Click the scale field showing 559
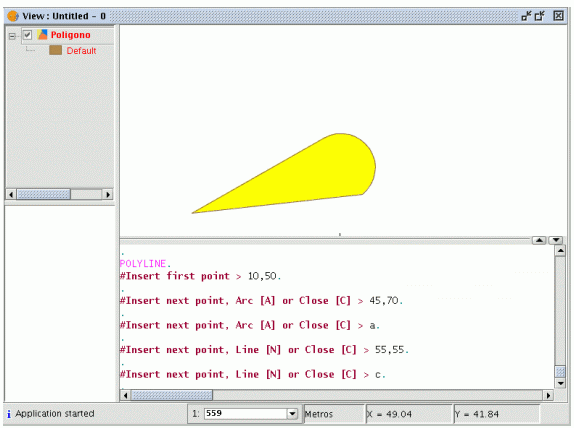This screenshot has height=428, width=574. pos(246,414)
